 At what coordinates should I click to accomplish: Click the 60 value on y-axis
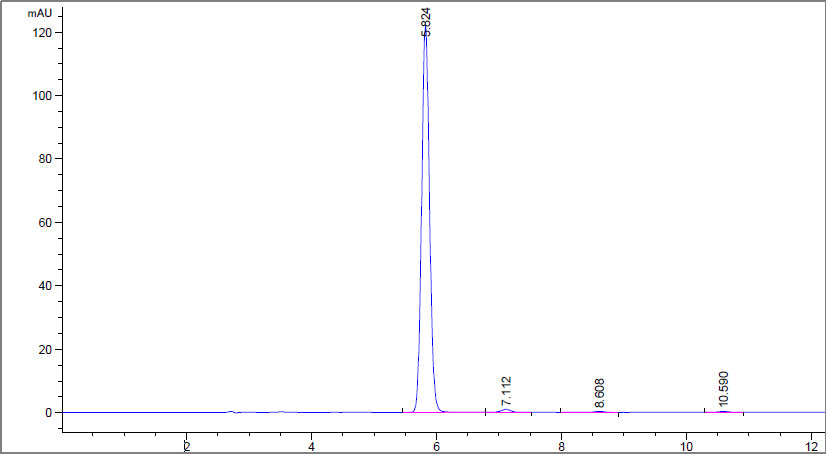tap(44, 222)
